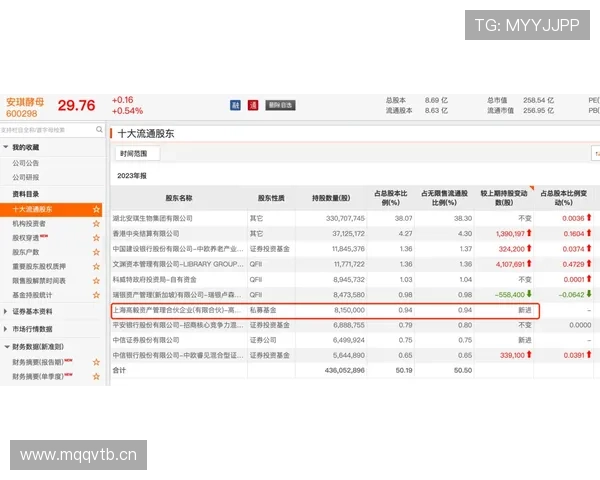Click the 1,390,197 change value
Viewport: 600px width, 480px height.
510,233
